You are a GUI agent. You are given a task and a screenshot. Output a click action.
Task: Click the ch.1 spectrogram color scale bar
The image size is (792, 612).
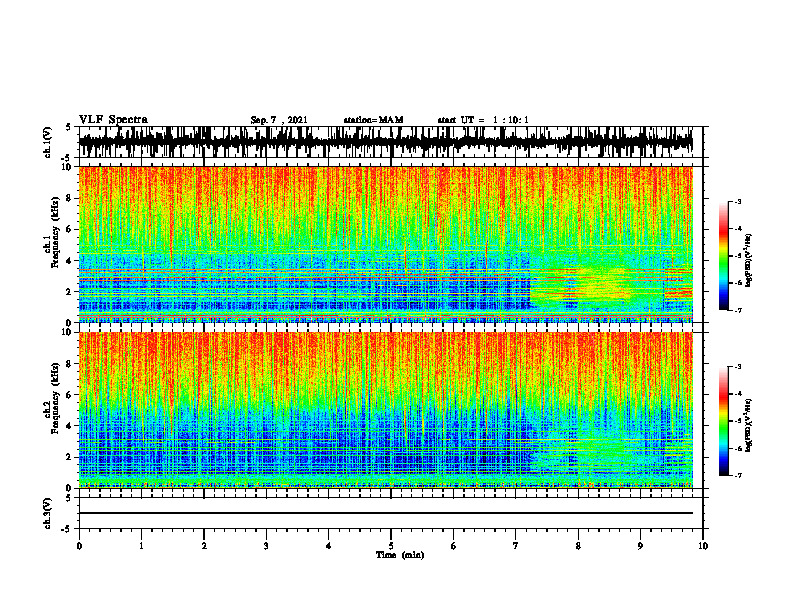tap(723, 256)
